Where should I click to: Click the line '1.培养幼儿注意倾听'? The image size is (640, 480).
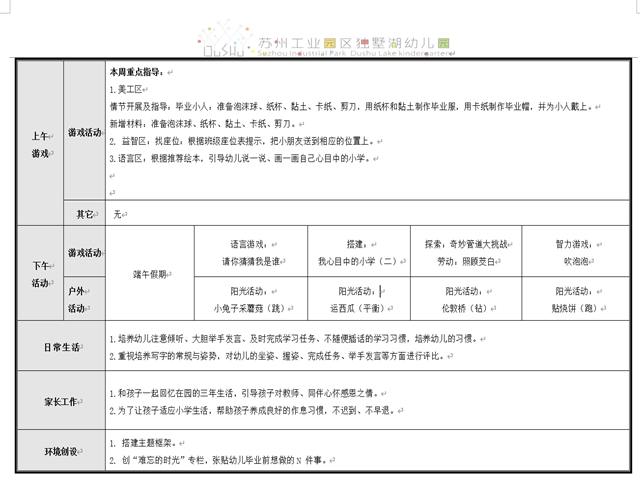[x=293, y=338]
